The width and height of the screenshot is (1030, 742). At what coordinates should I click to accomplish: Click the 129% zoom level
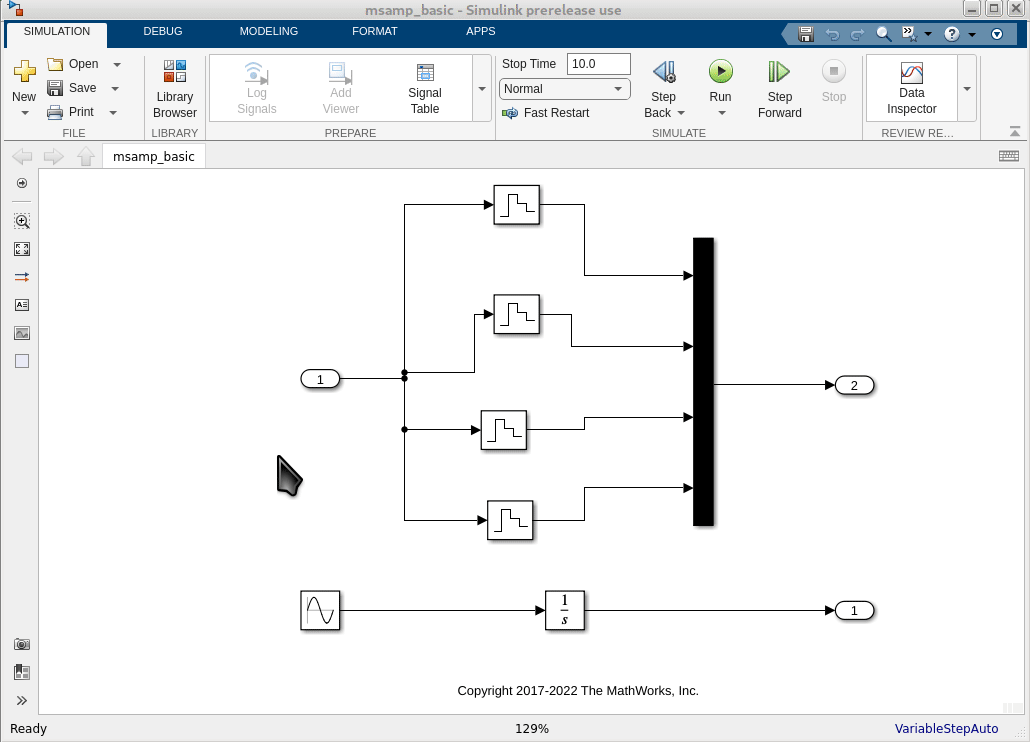point(531,728)
